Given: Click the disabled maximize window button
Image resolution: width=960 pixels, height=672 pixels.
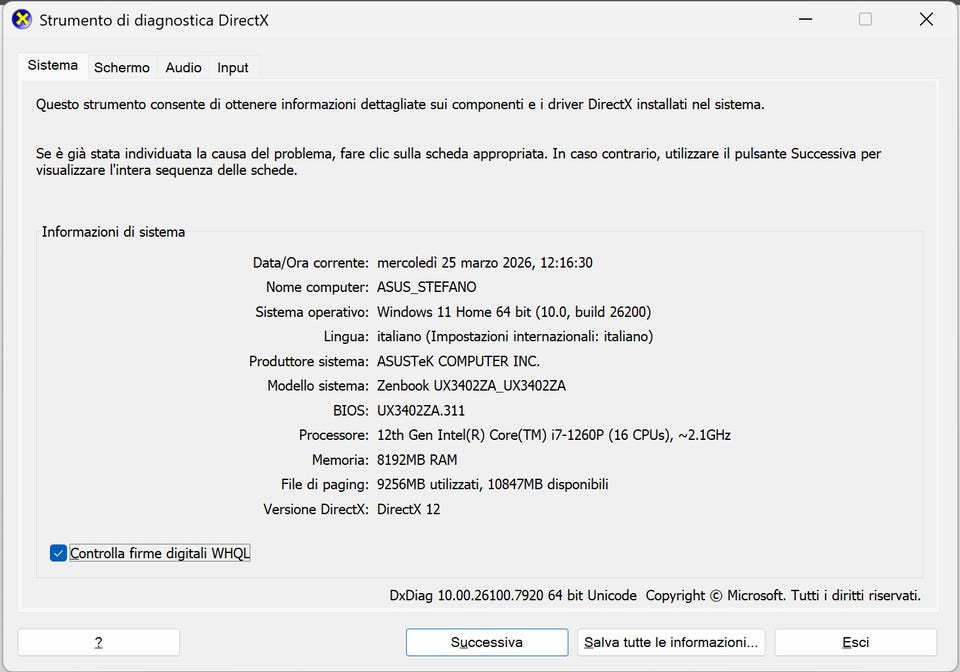Looking at the screenshot, I should tap(865, 19).
